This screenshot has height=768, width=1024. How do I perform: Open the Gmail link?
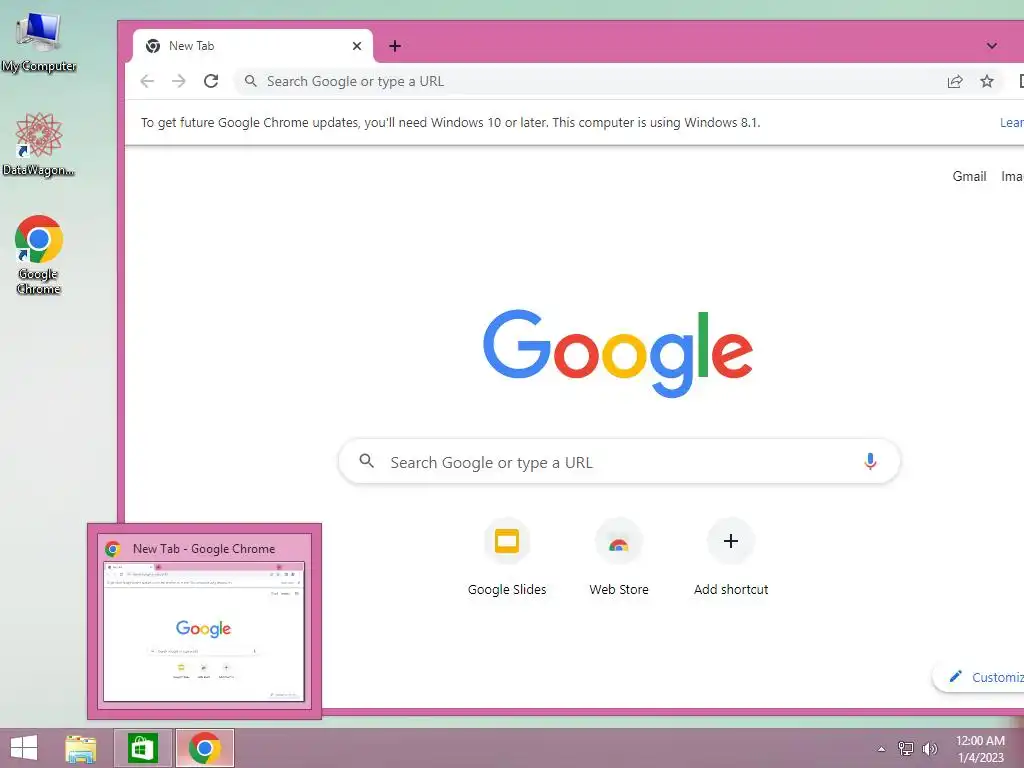click(969, 176)
